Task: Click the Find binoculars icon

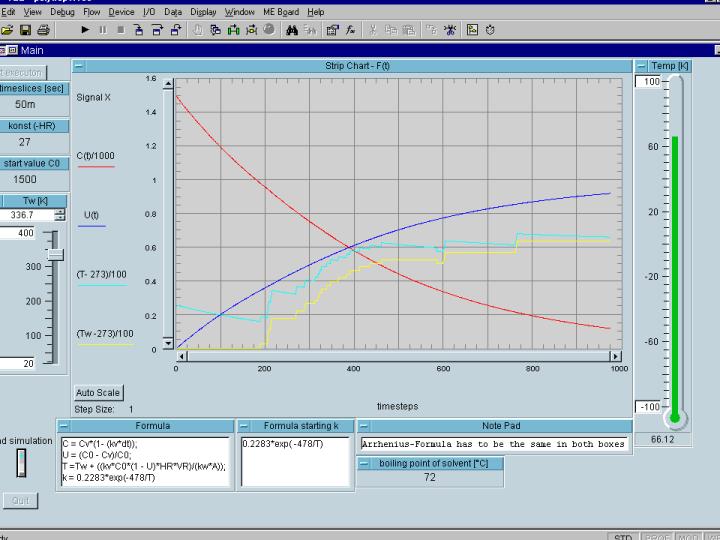Action: point(292,30)
